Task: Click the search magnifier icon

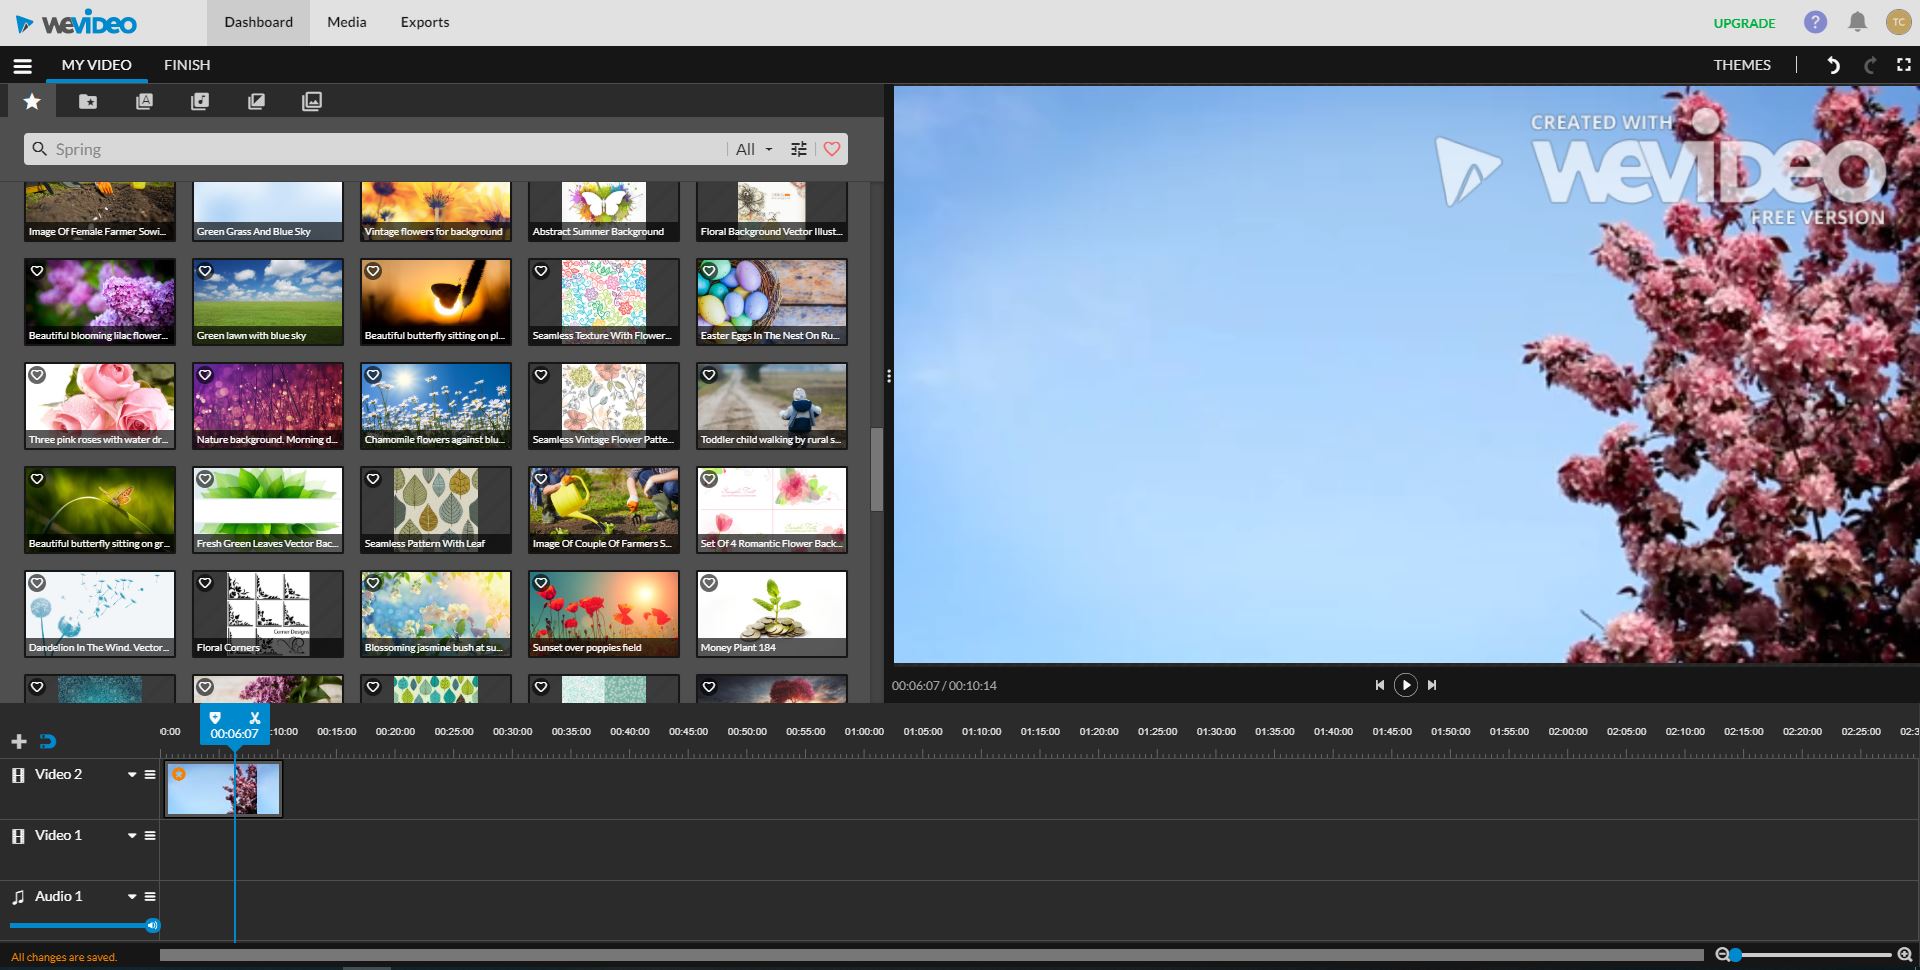Action: point(40,149)
